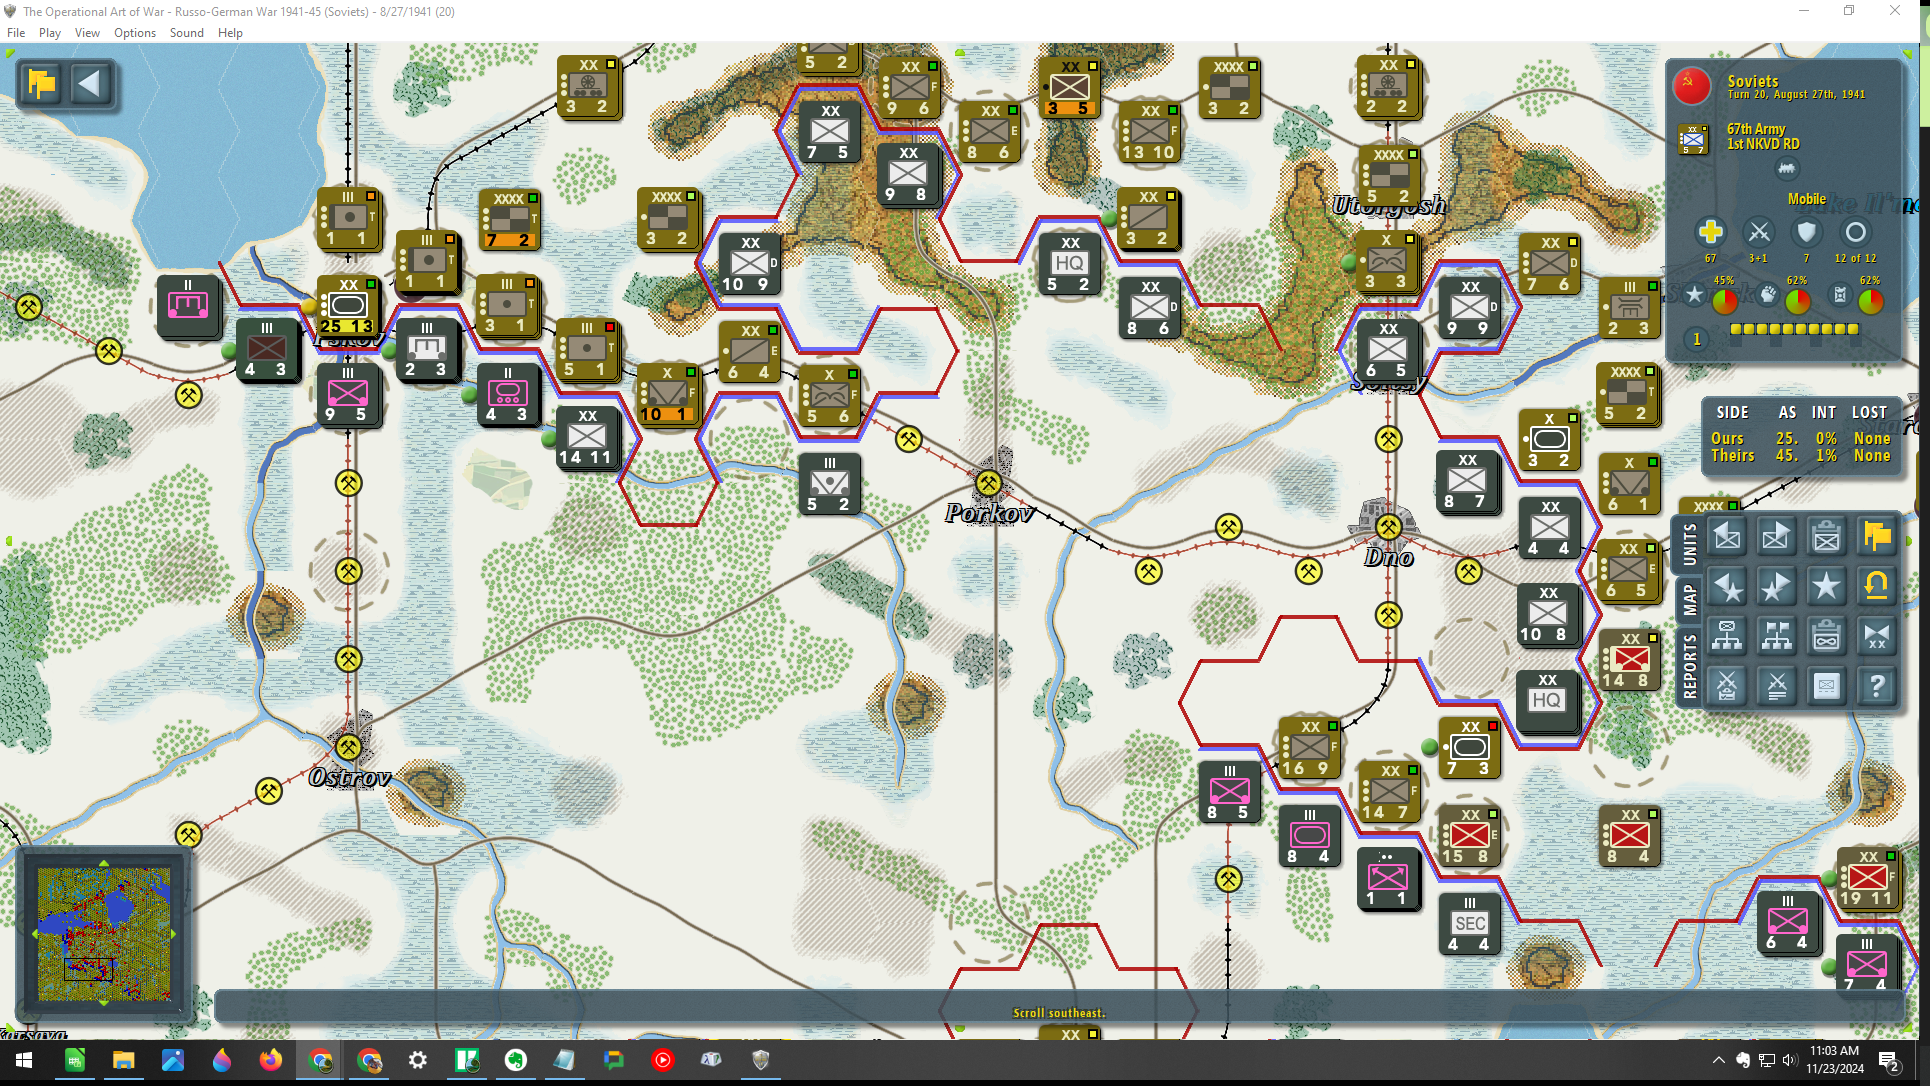
Task: Click previous formation star-arrow icon
Action: pyautogui.click(x=1727, y=587)
